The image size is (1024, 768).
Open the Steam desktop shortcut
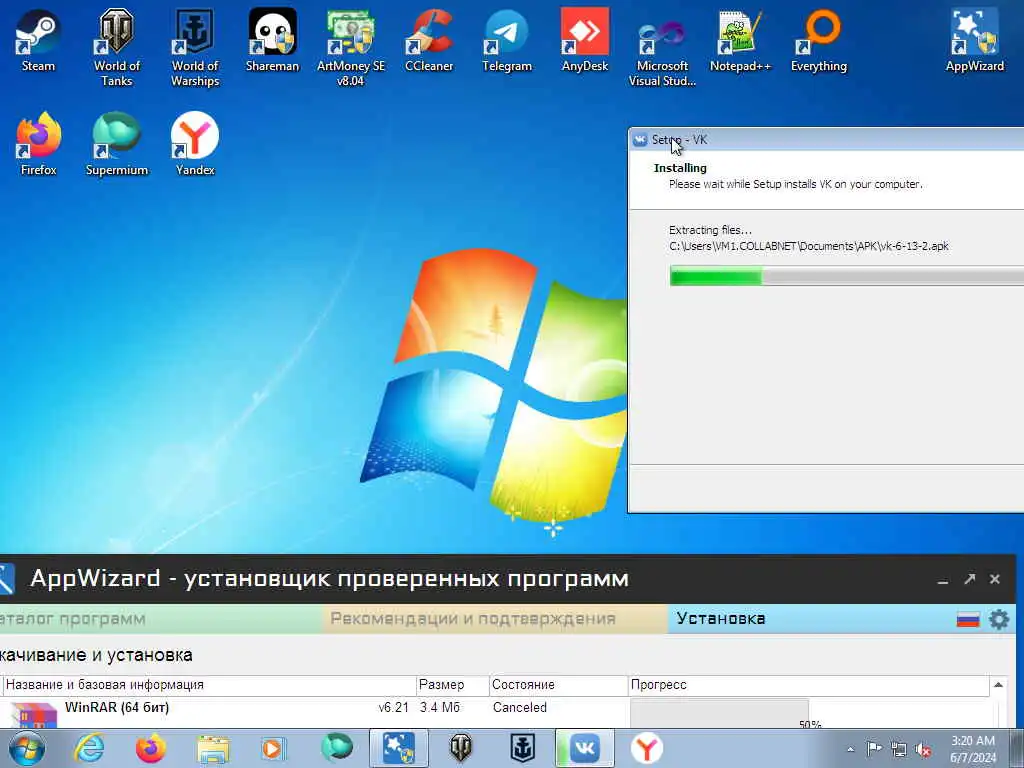pos(38,40)
